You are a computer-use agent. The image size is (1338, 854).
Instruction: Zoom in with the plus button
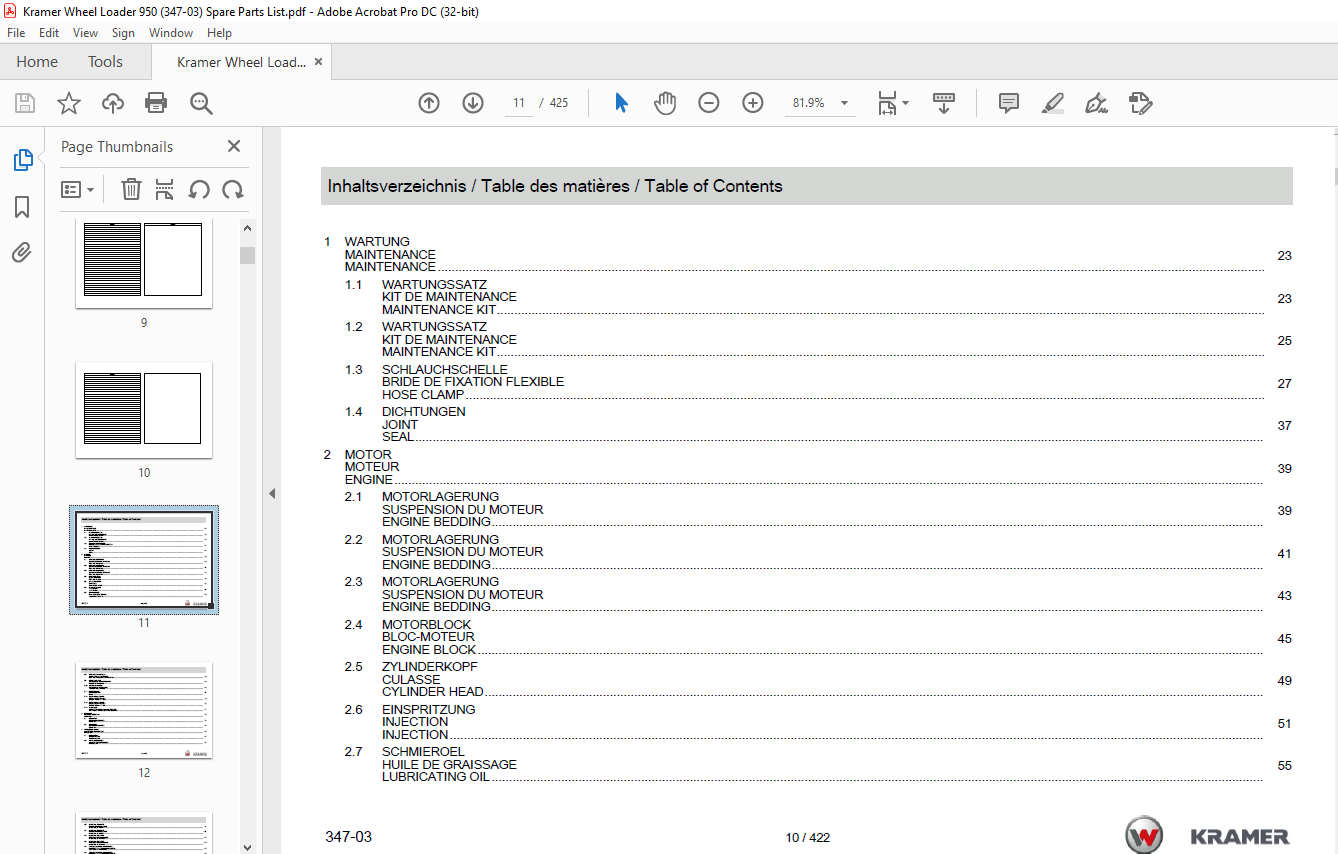(753, 103)
